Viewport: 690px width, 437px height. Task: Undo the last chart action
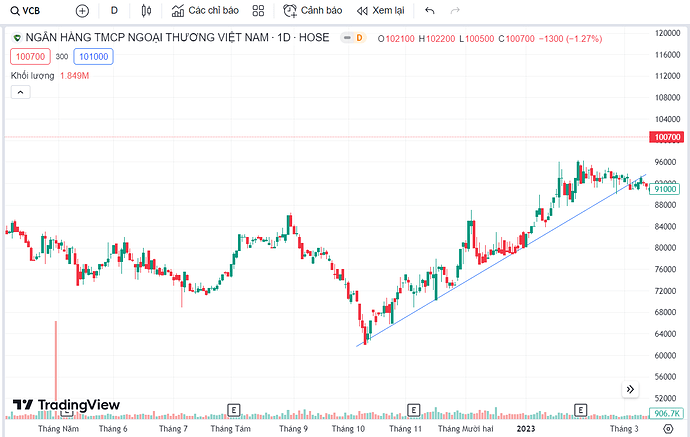[429, 11]
